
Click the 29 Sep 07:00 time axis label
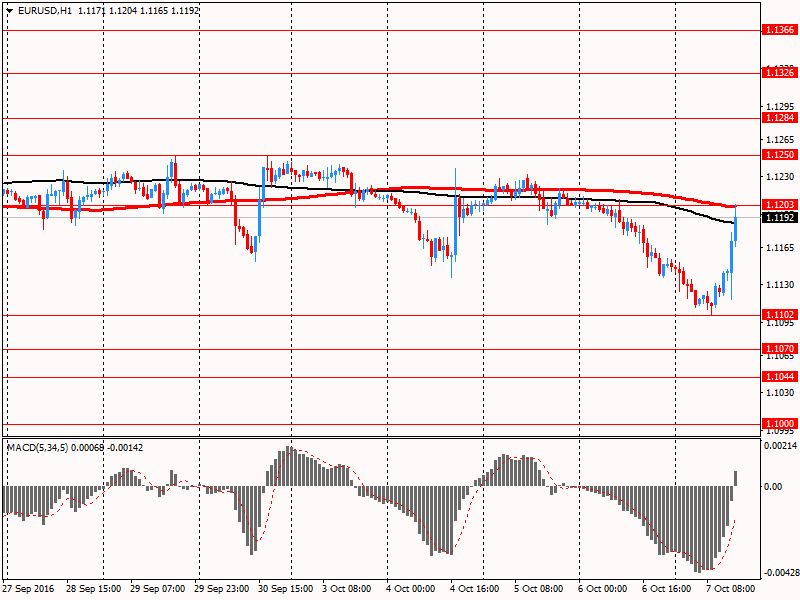click(x=158, y=589)
